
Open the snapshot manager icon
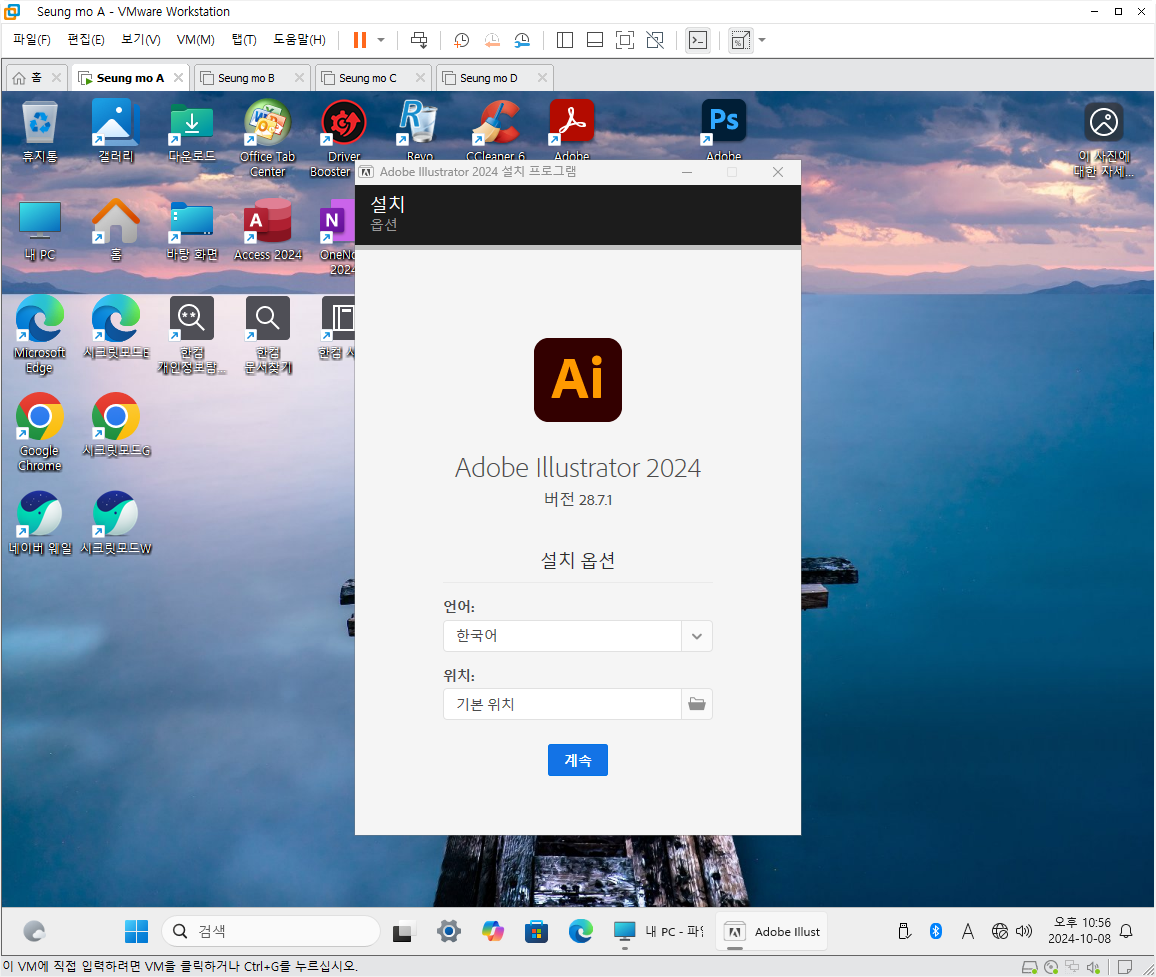(522, 40)
